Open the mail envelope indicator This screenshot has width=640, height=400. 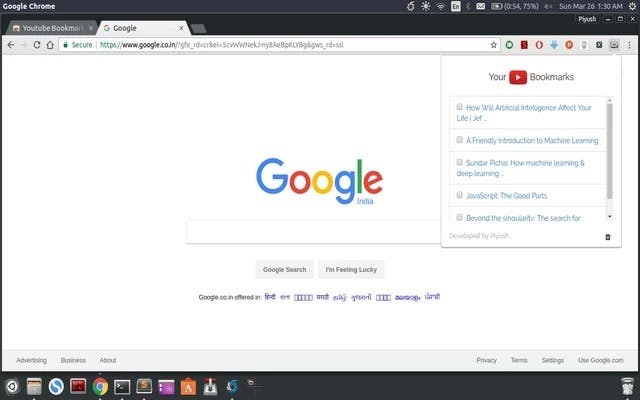480,6
